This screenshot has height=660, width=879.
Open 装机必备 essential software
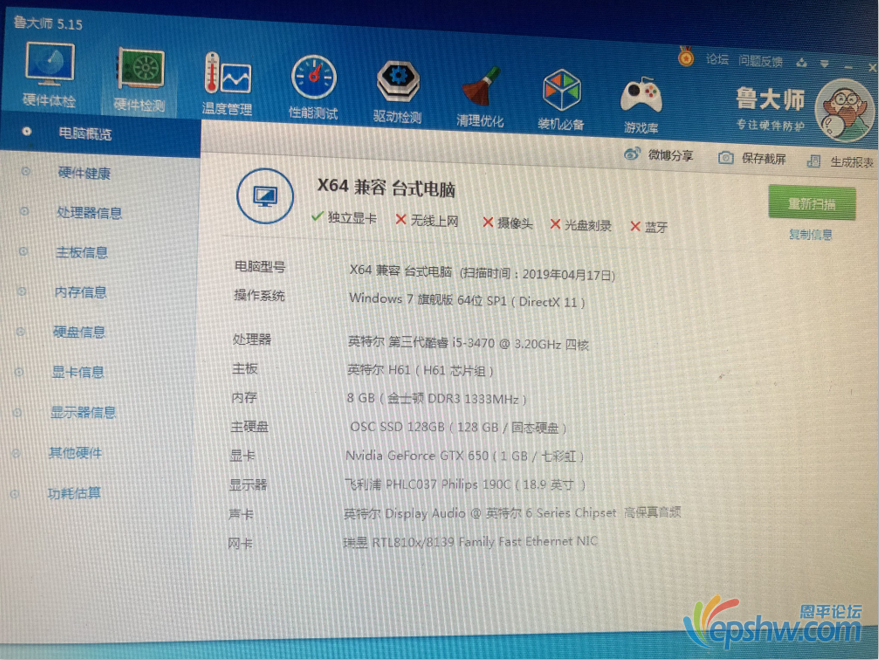[x=561, y=100]
